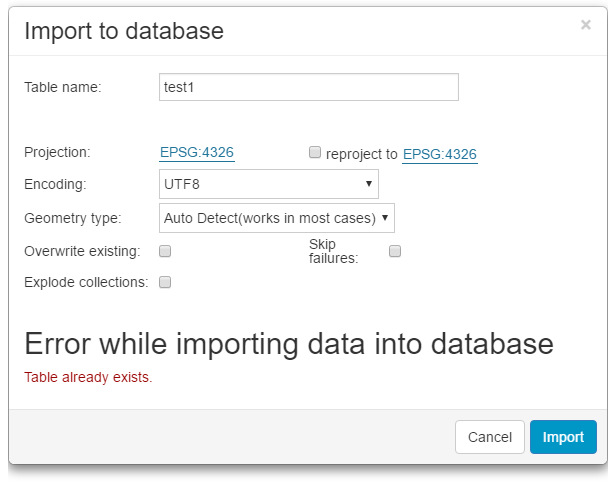Enable the Skip failures checkbox
This screenshot has height=499, width=614.
pyautogui.click(x=395, y=251)
